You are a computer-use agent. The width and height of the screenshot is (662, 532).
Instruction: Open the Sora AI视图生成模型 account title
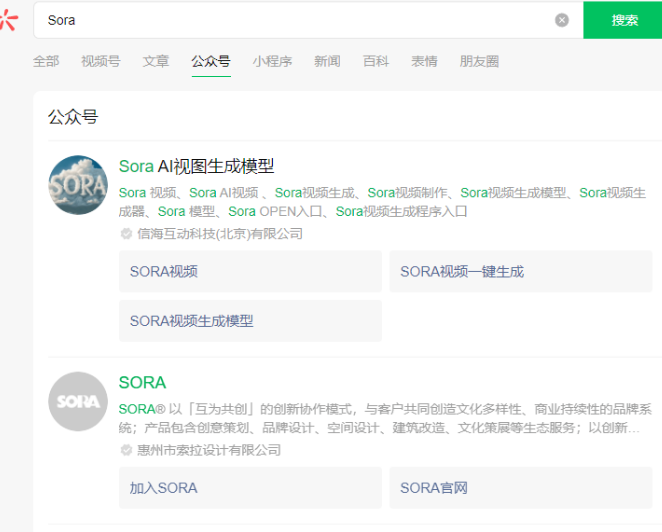196,166
